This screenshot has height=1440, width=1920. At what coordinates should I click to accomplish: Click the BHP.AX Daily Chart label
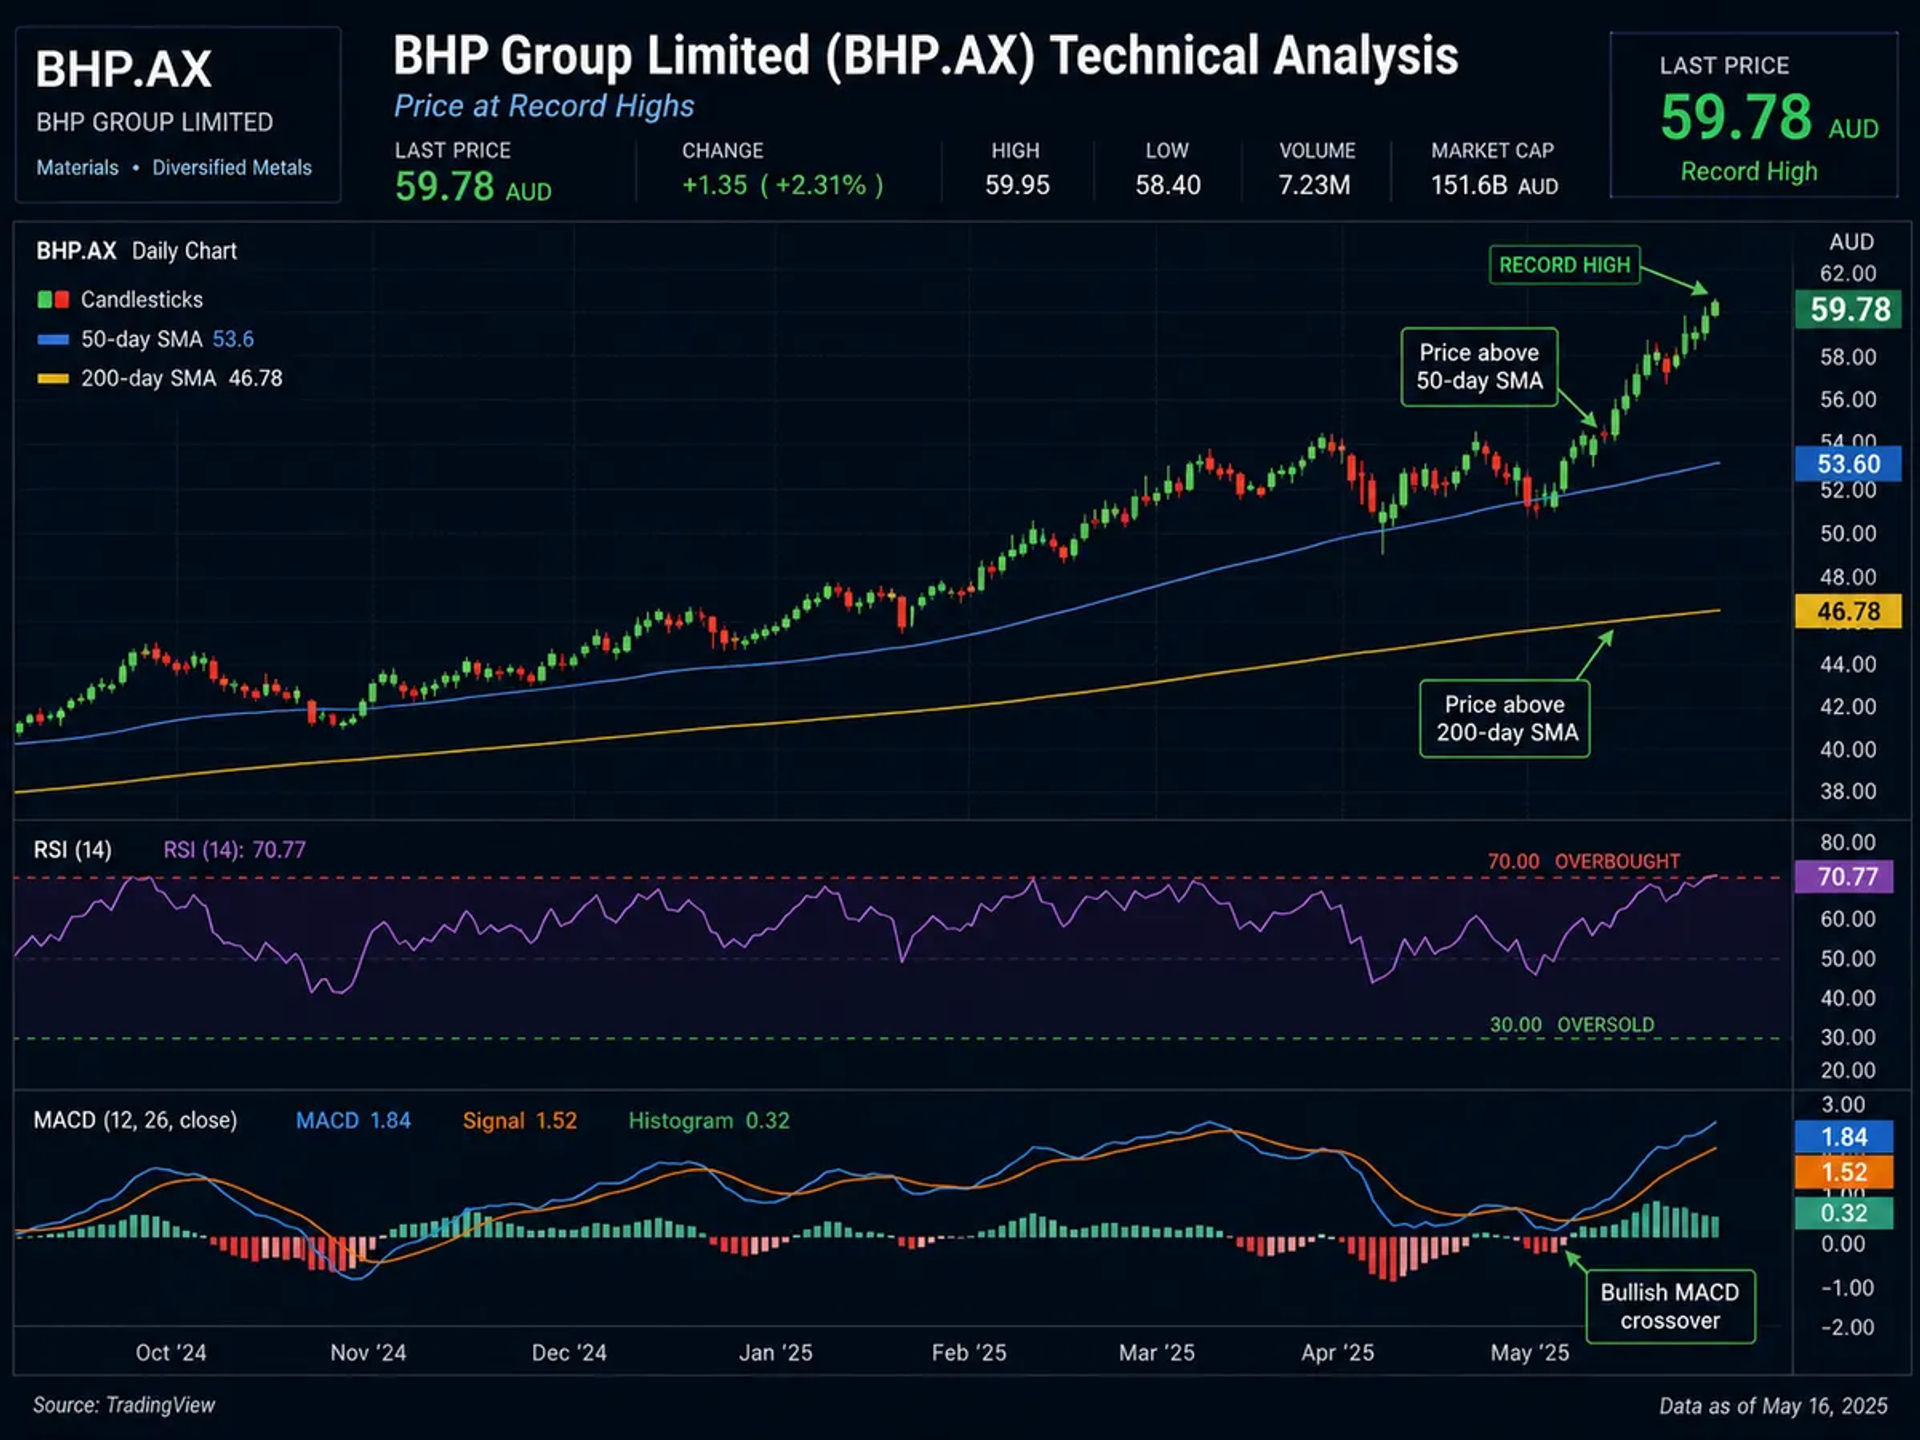(137, 251)
